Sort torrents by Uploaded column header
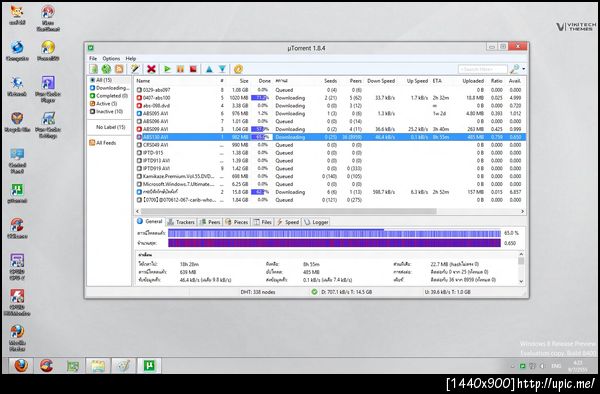This screenshot has width=600, height=394. click(x=473, y=81)
